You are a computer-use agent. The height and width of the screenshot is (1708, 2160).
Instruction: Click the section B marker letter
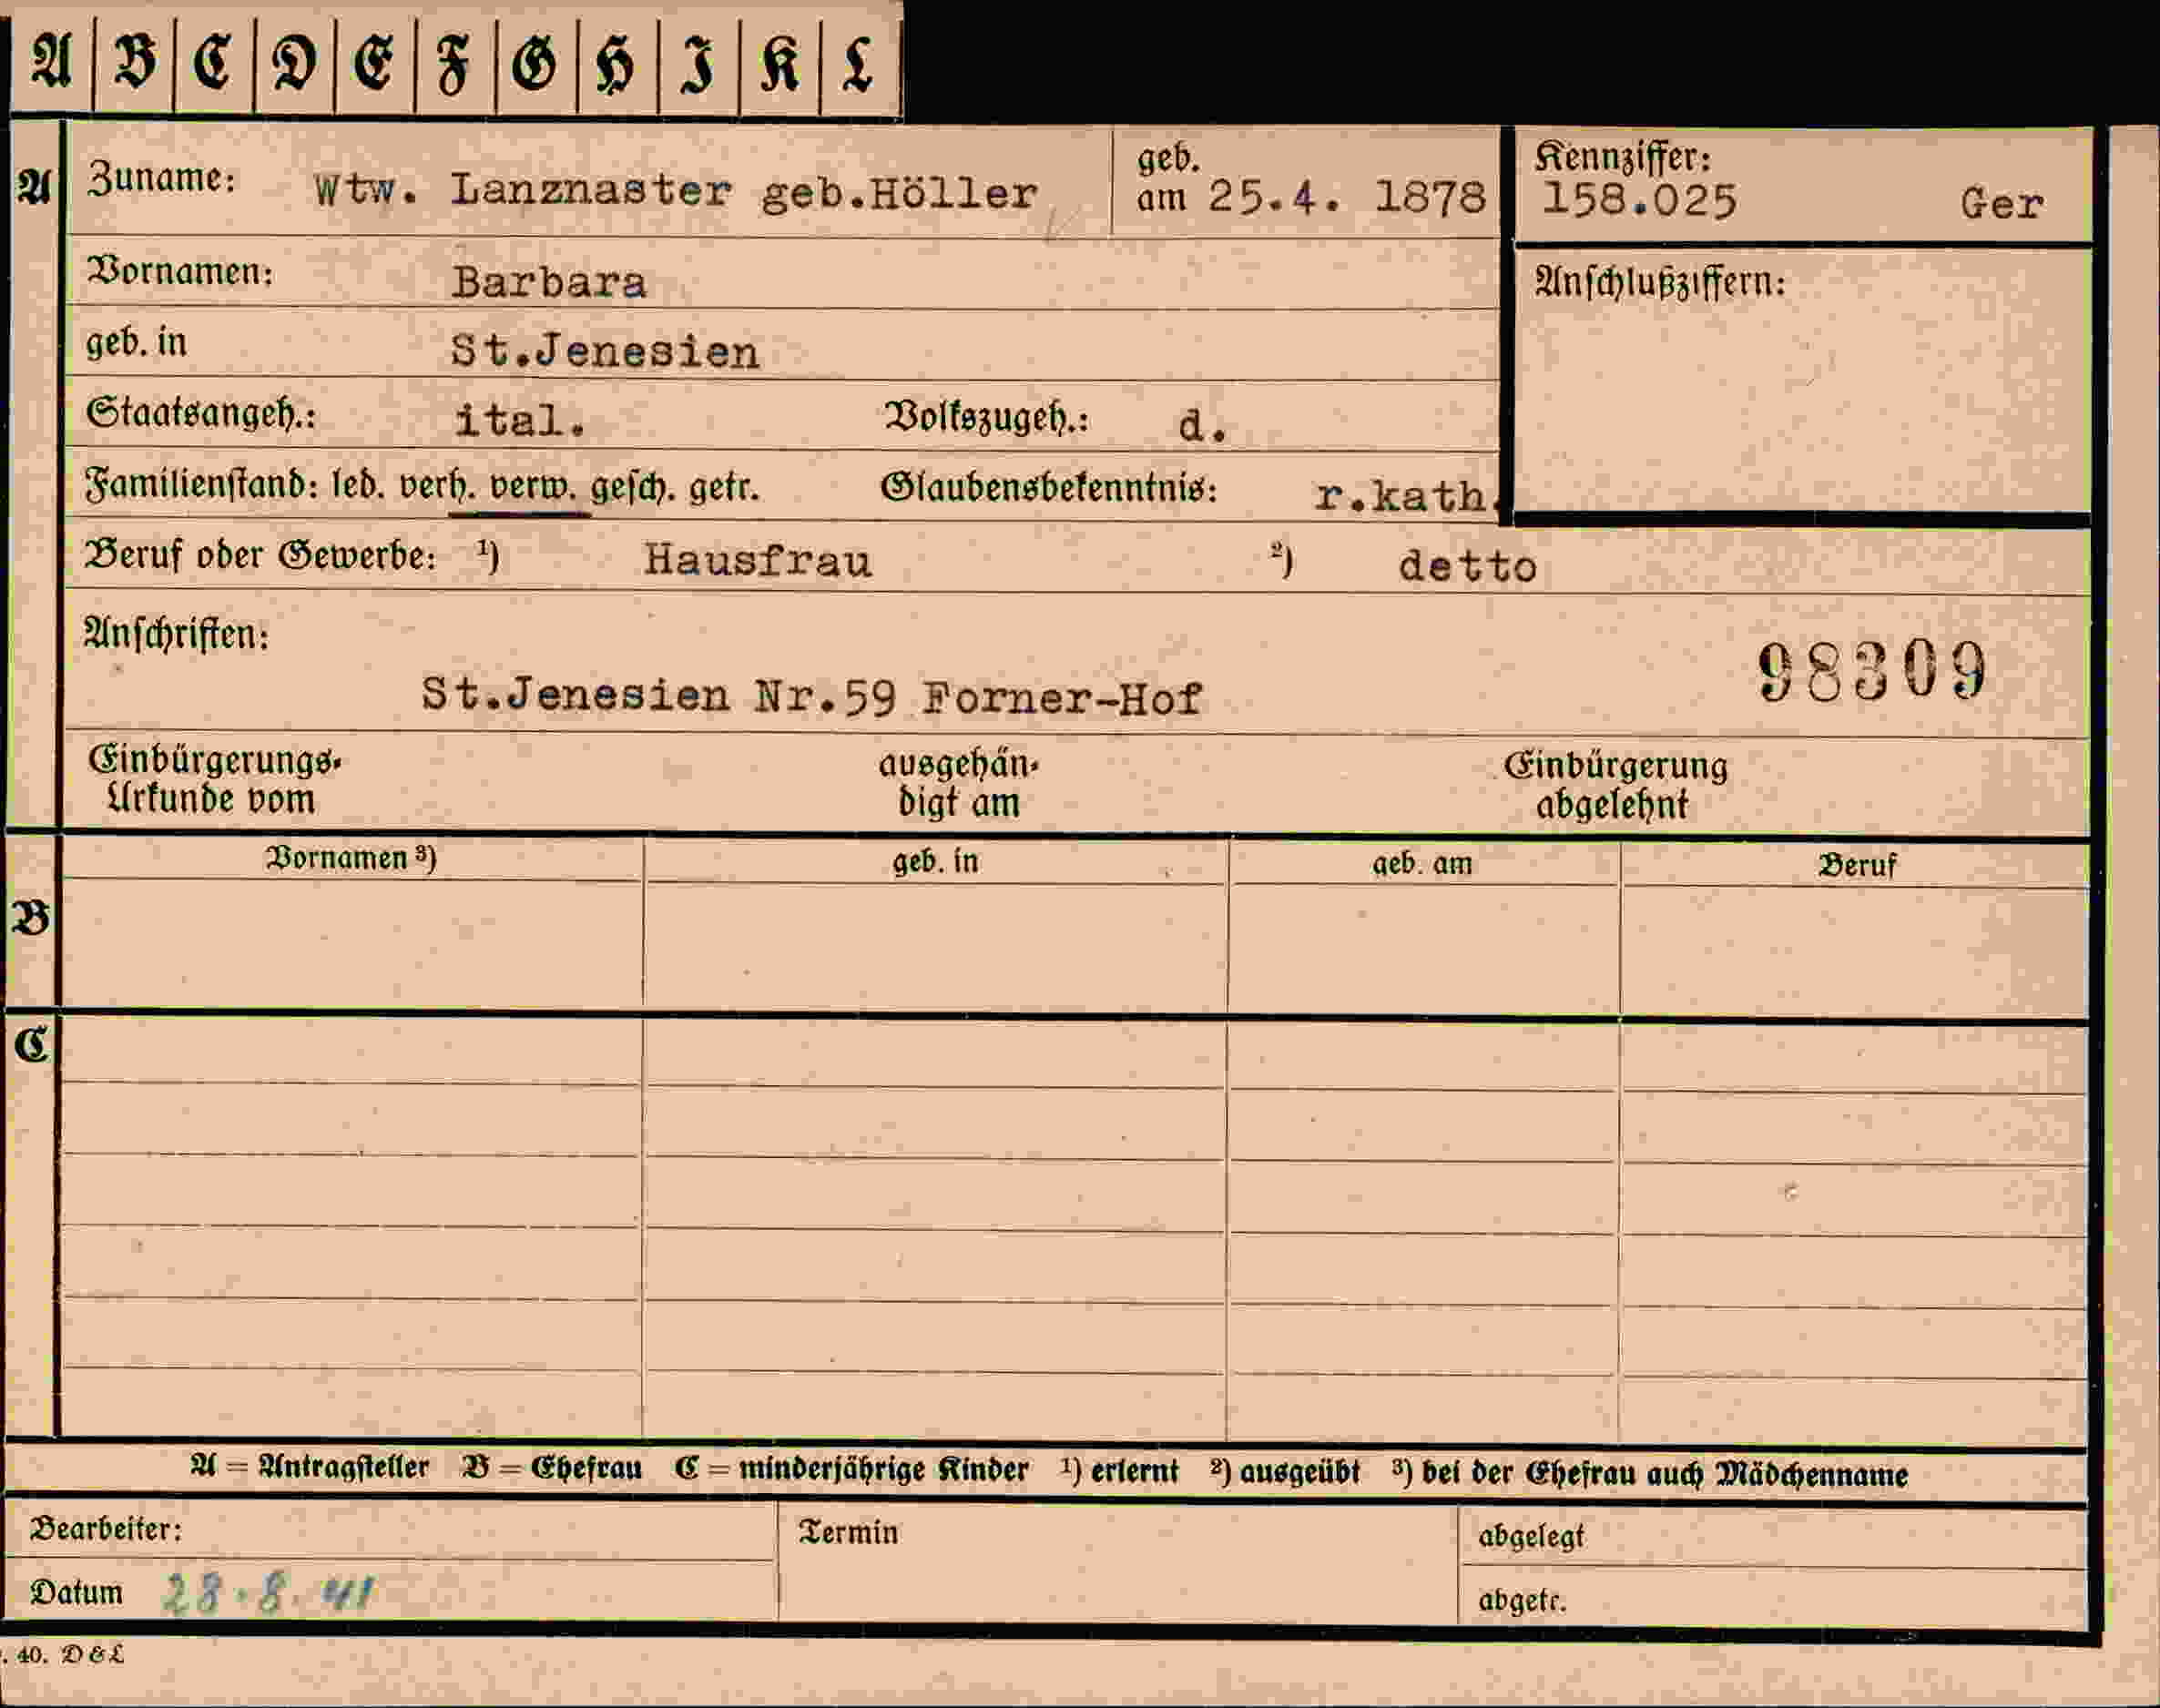pos(30,917)
